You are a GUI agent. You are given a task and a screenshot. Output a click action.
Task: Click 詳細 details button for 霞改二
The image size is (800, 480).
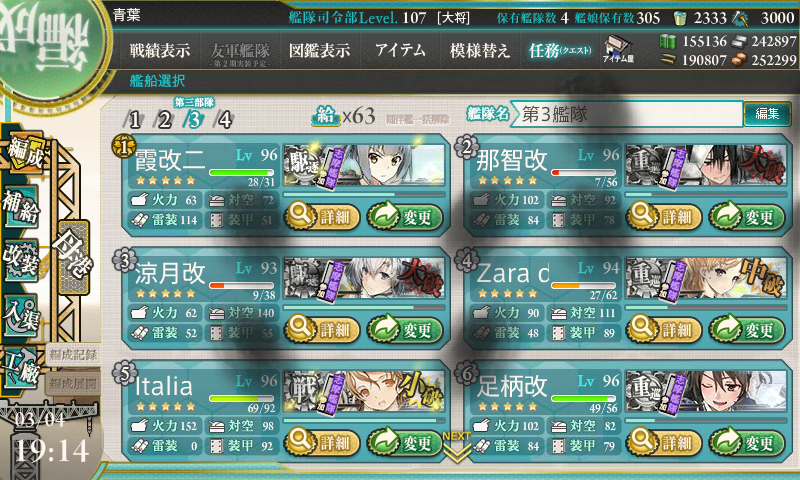pyautogui.click(x=322, y=216)
